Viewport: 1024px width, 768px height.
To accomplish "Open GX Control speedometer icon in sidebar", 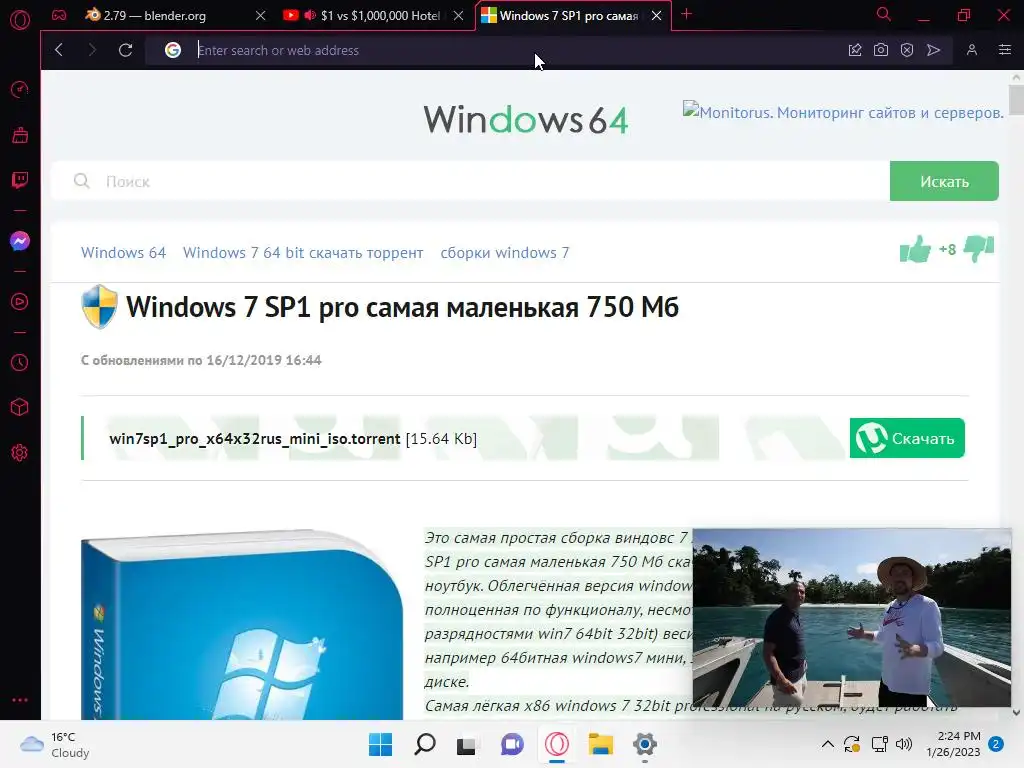I will (20, 89).
